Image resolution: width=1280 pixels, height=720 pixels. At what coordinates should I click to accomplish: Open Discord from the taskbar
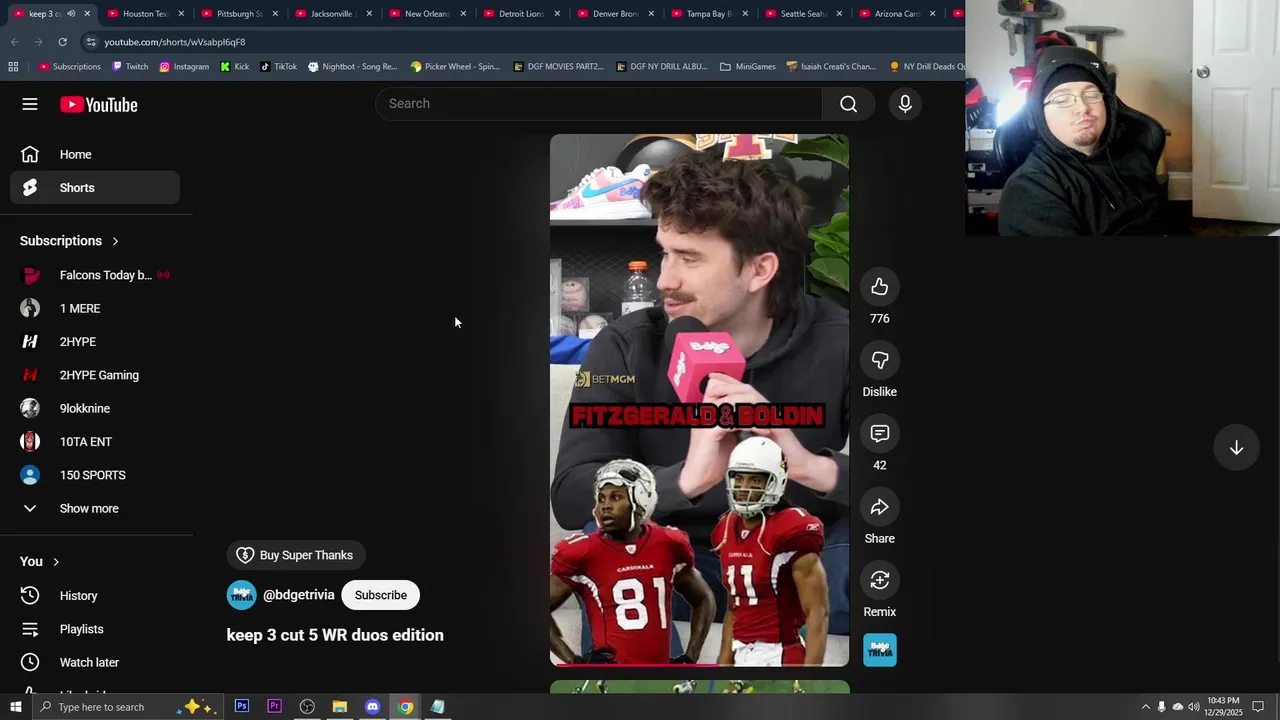pos(372,707)
